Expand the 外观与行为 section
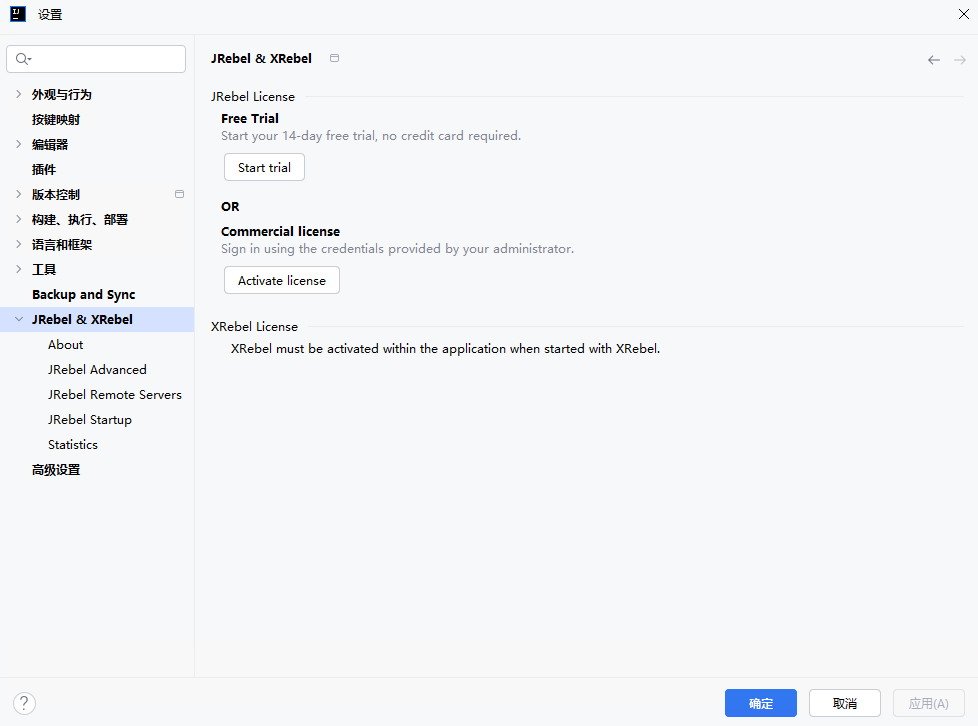 [18, 94]
